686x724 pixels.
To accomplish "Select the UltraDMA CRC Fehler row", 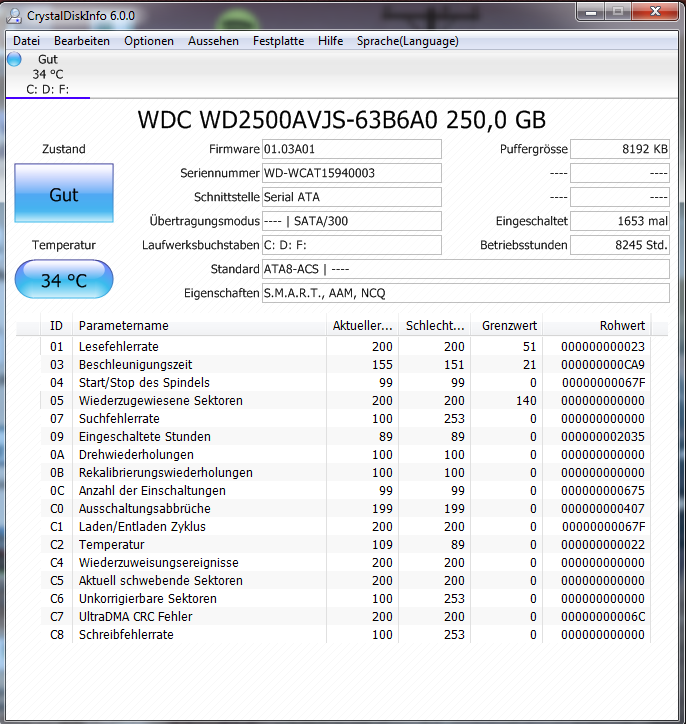I will coord(345,616).
